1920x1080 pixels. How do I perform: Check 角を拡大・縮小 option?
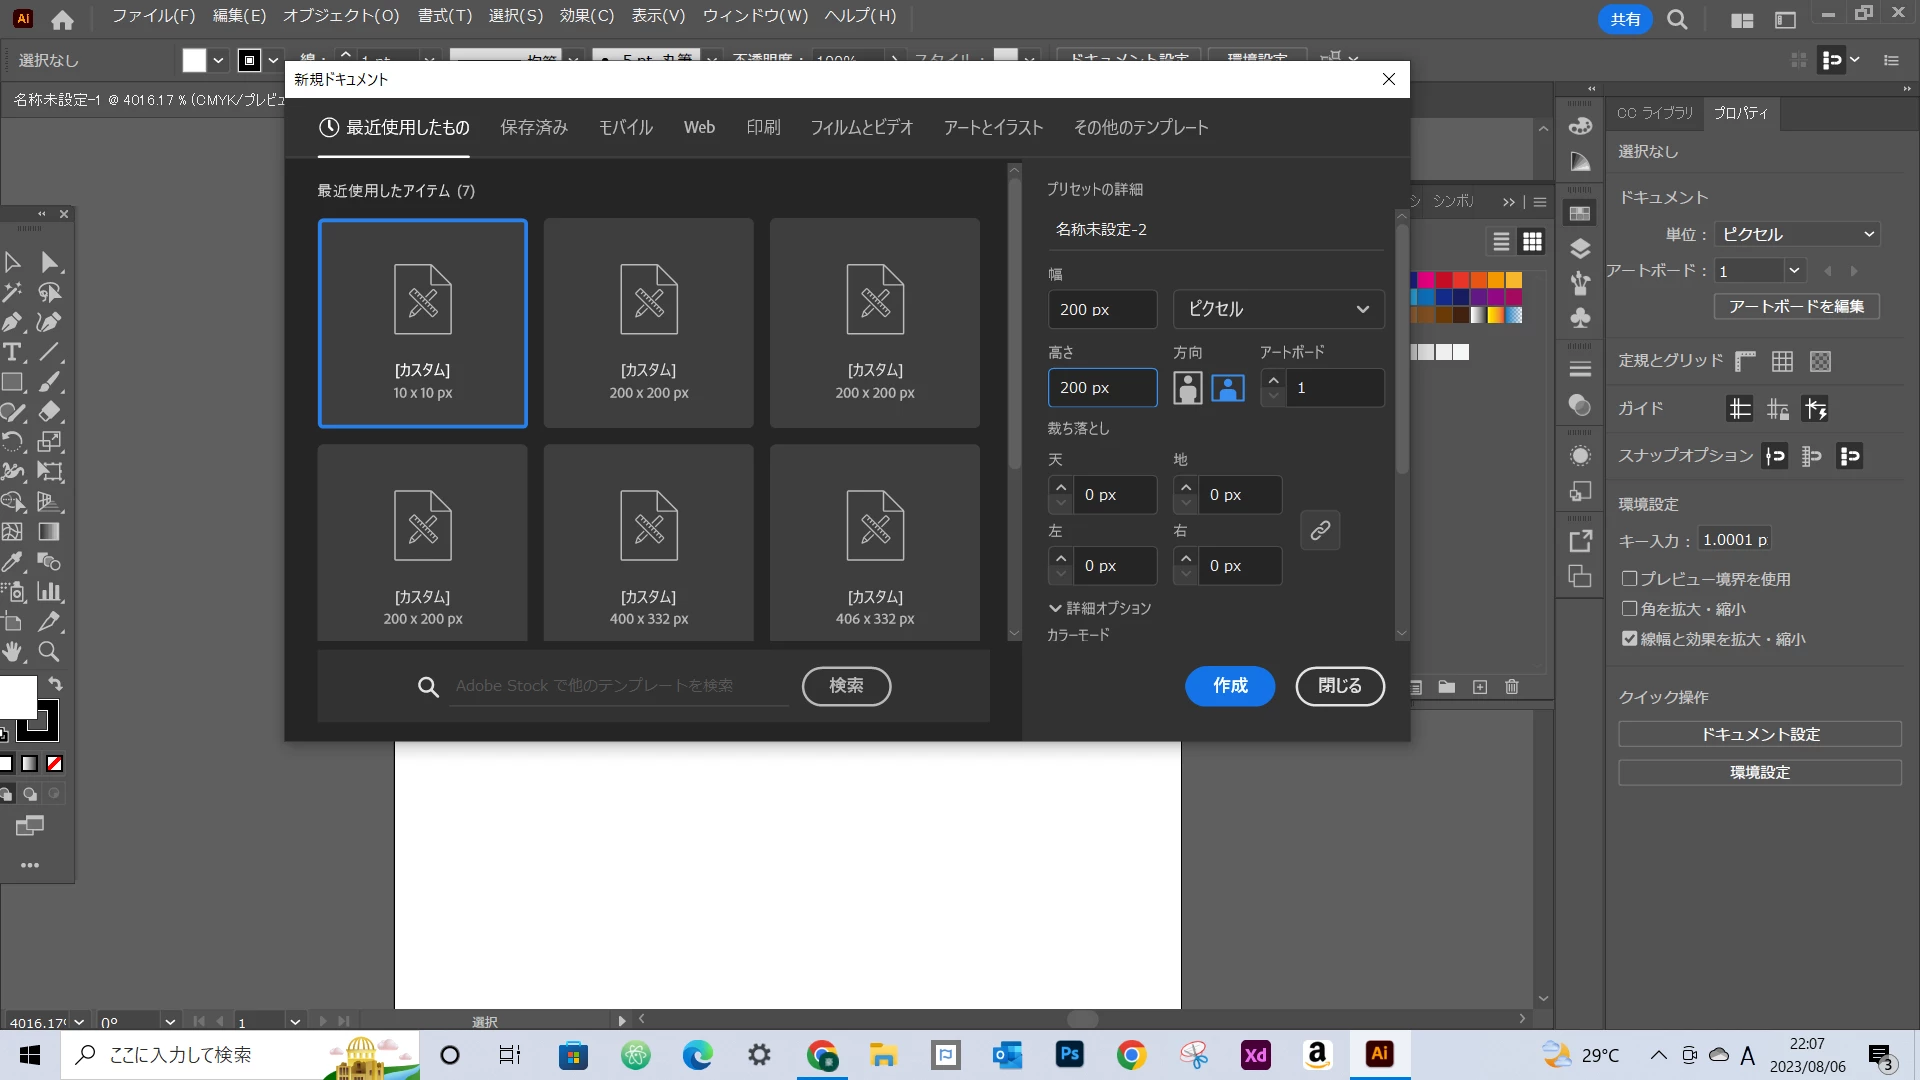(1630, 609)
